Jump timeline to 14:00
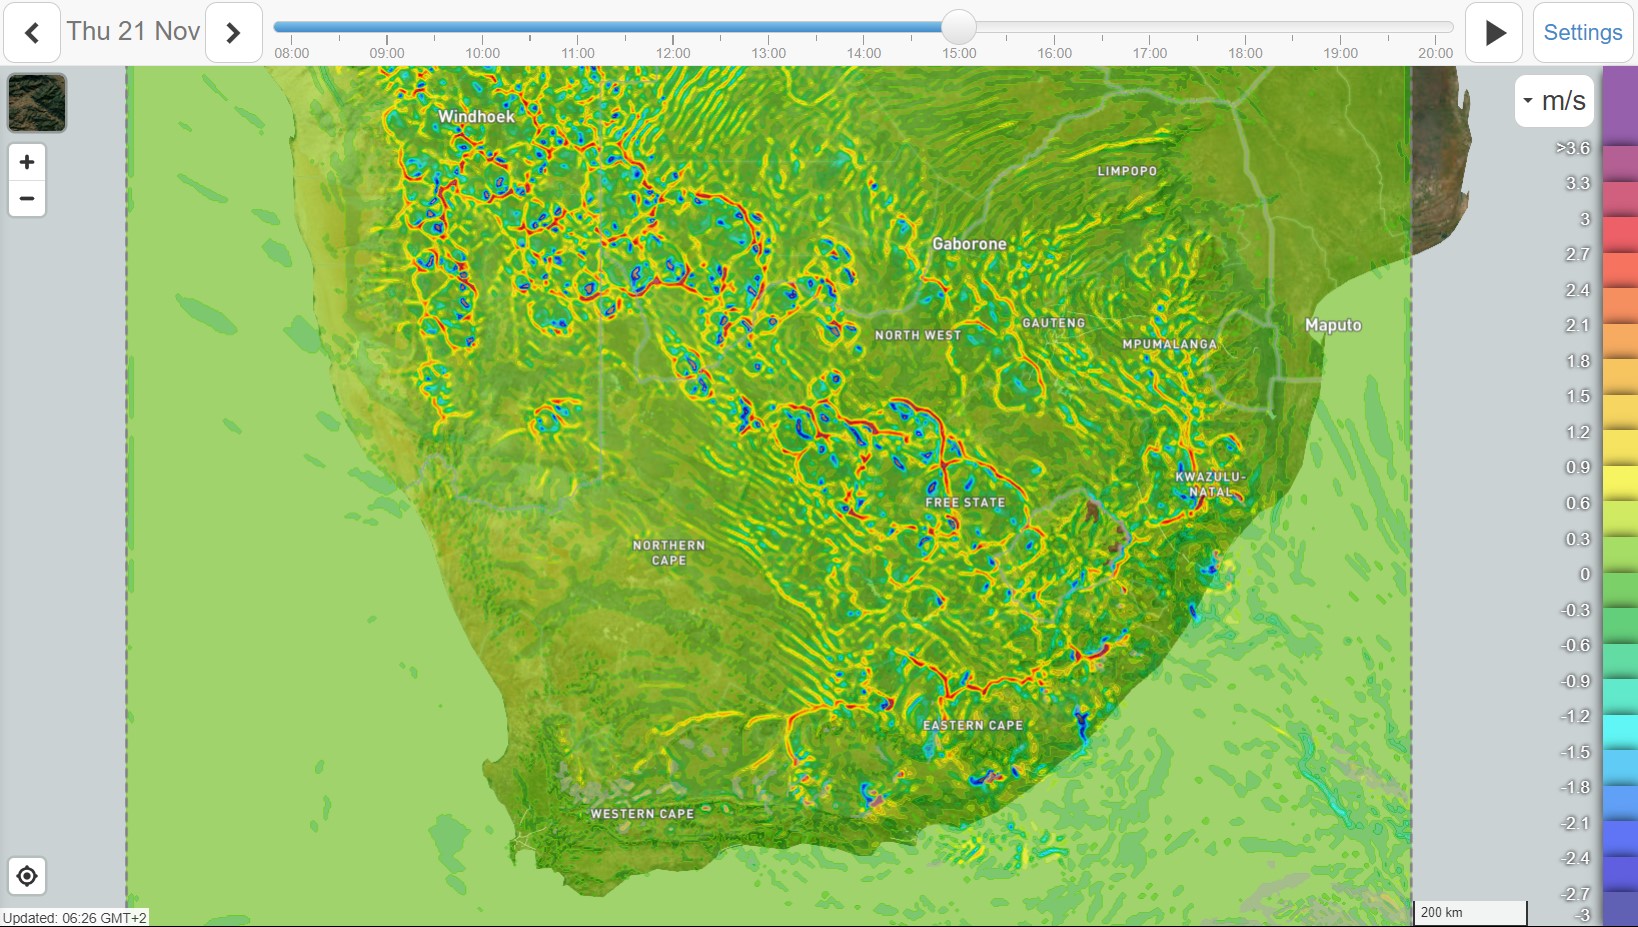 864,53
